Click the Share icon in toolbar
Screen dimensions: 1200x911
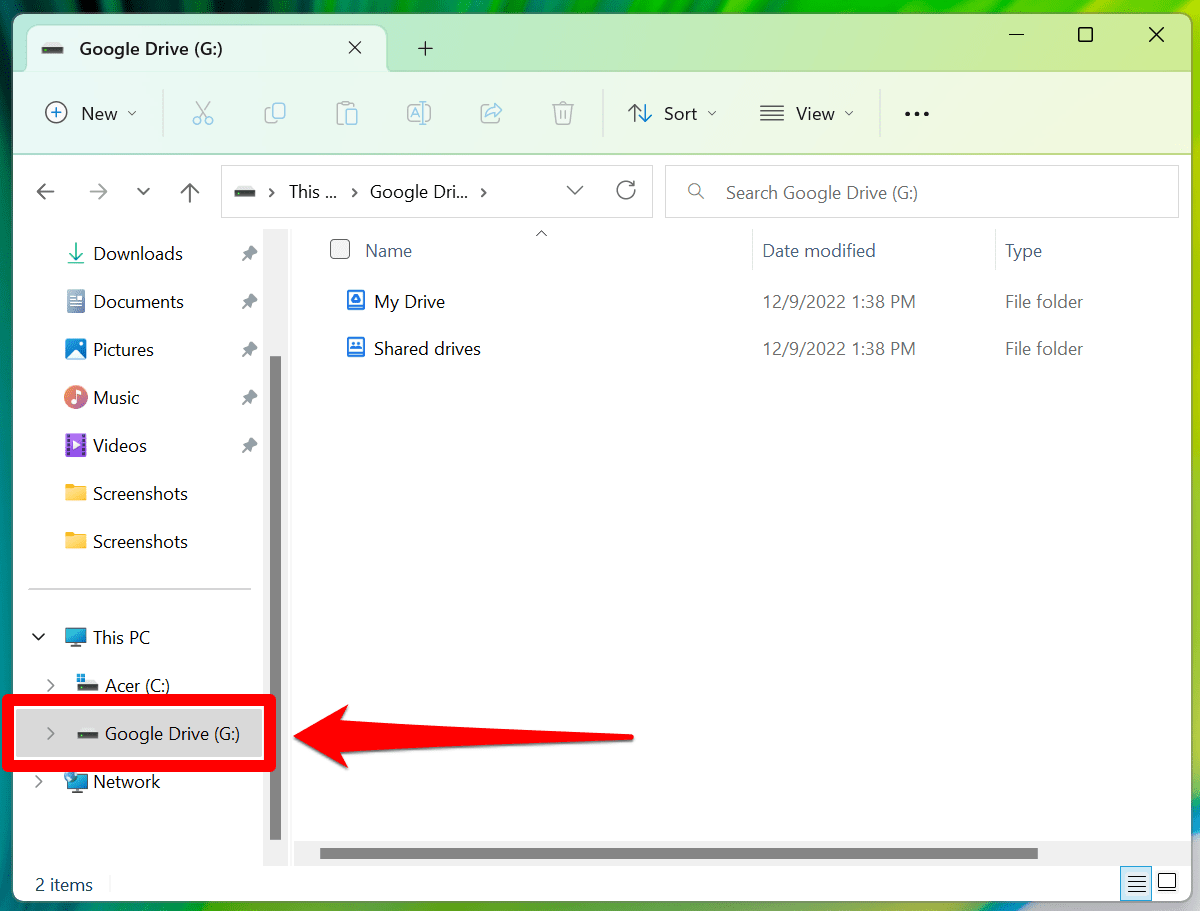[x=491, y=113]
